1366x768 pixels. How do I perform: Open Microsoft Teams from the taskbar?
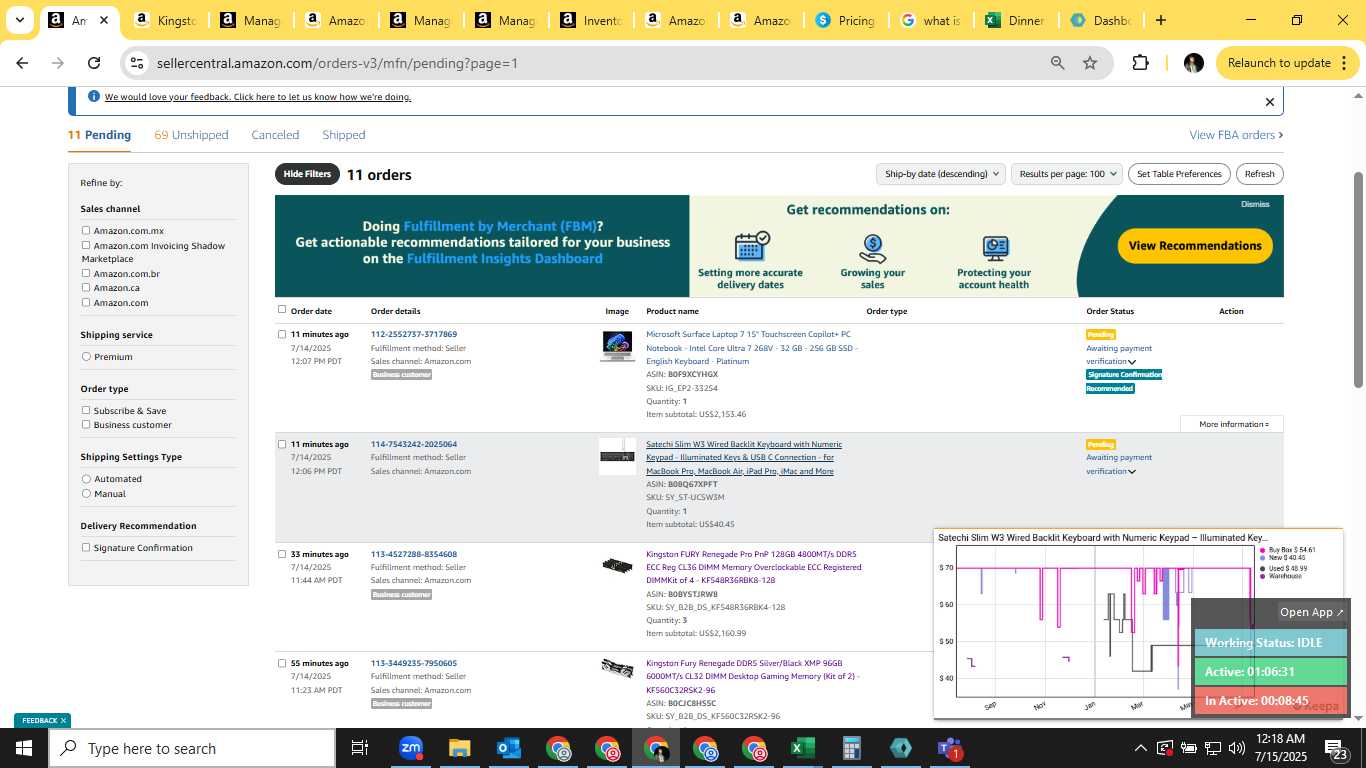click(949, 748)
